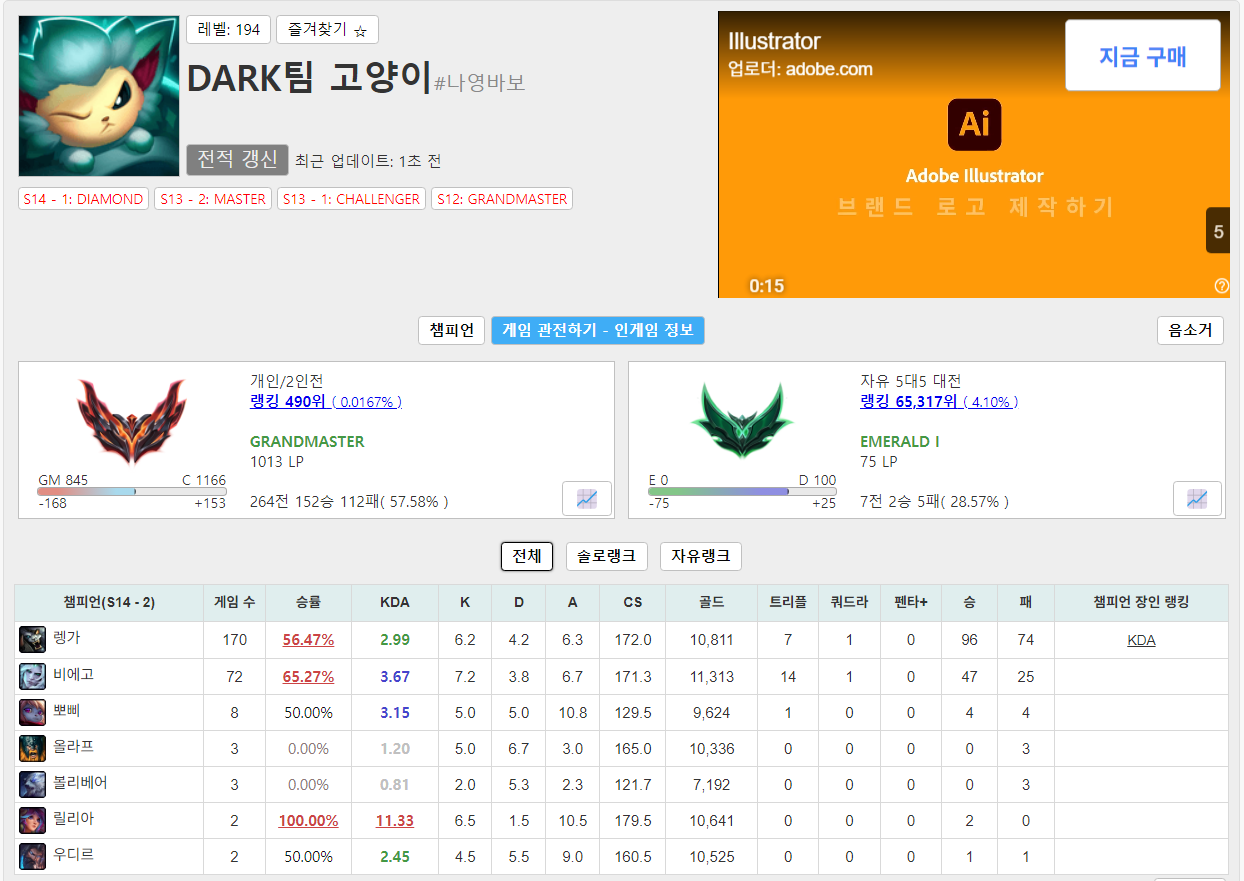The image size is (1244, 881).
Task: Click the Olaf (올라프) champion icon
Action: [33, 748]
